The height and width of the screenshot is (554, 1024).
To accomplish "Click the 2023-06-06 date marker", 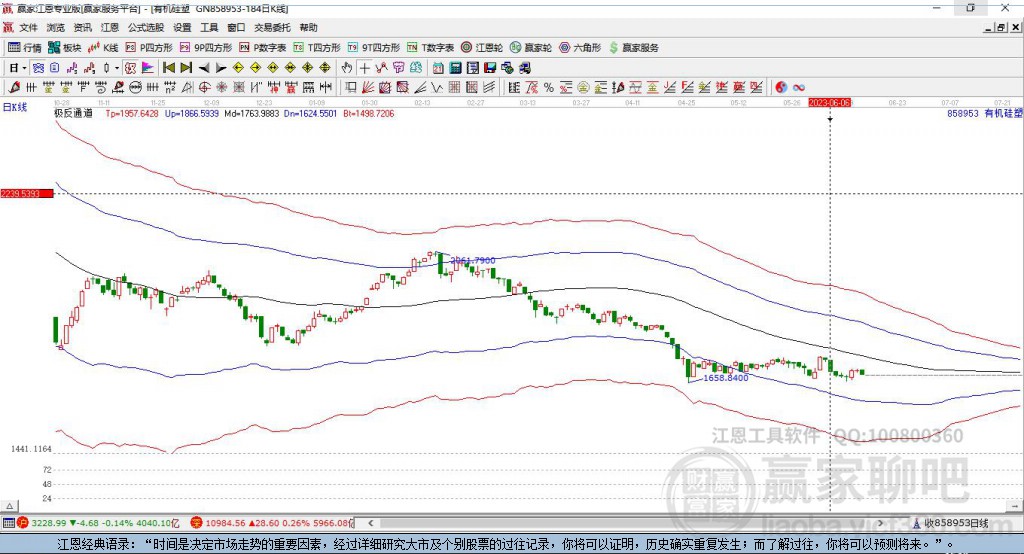I will coord(829,103).
